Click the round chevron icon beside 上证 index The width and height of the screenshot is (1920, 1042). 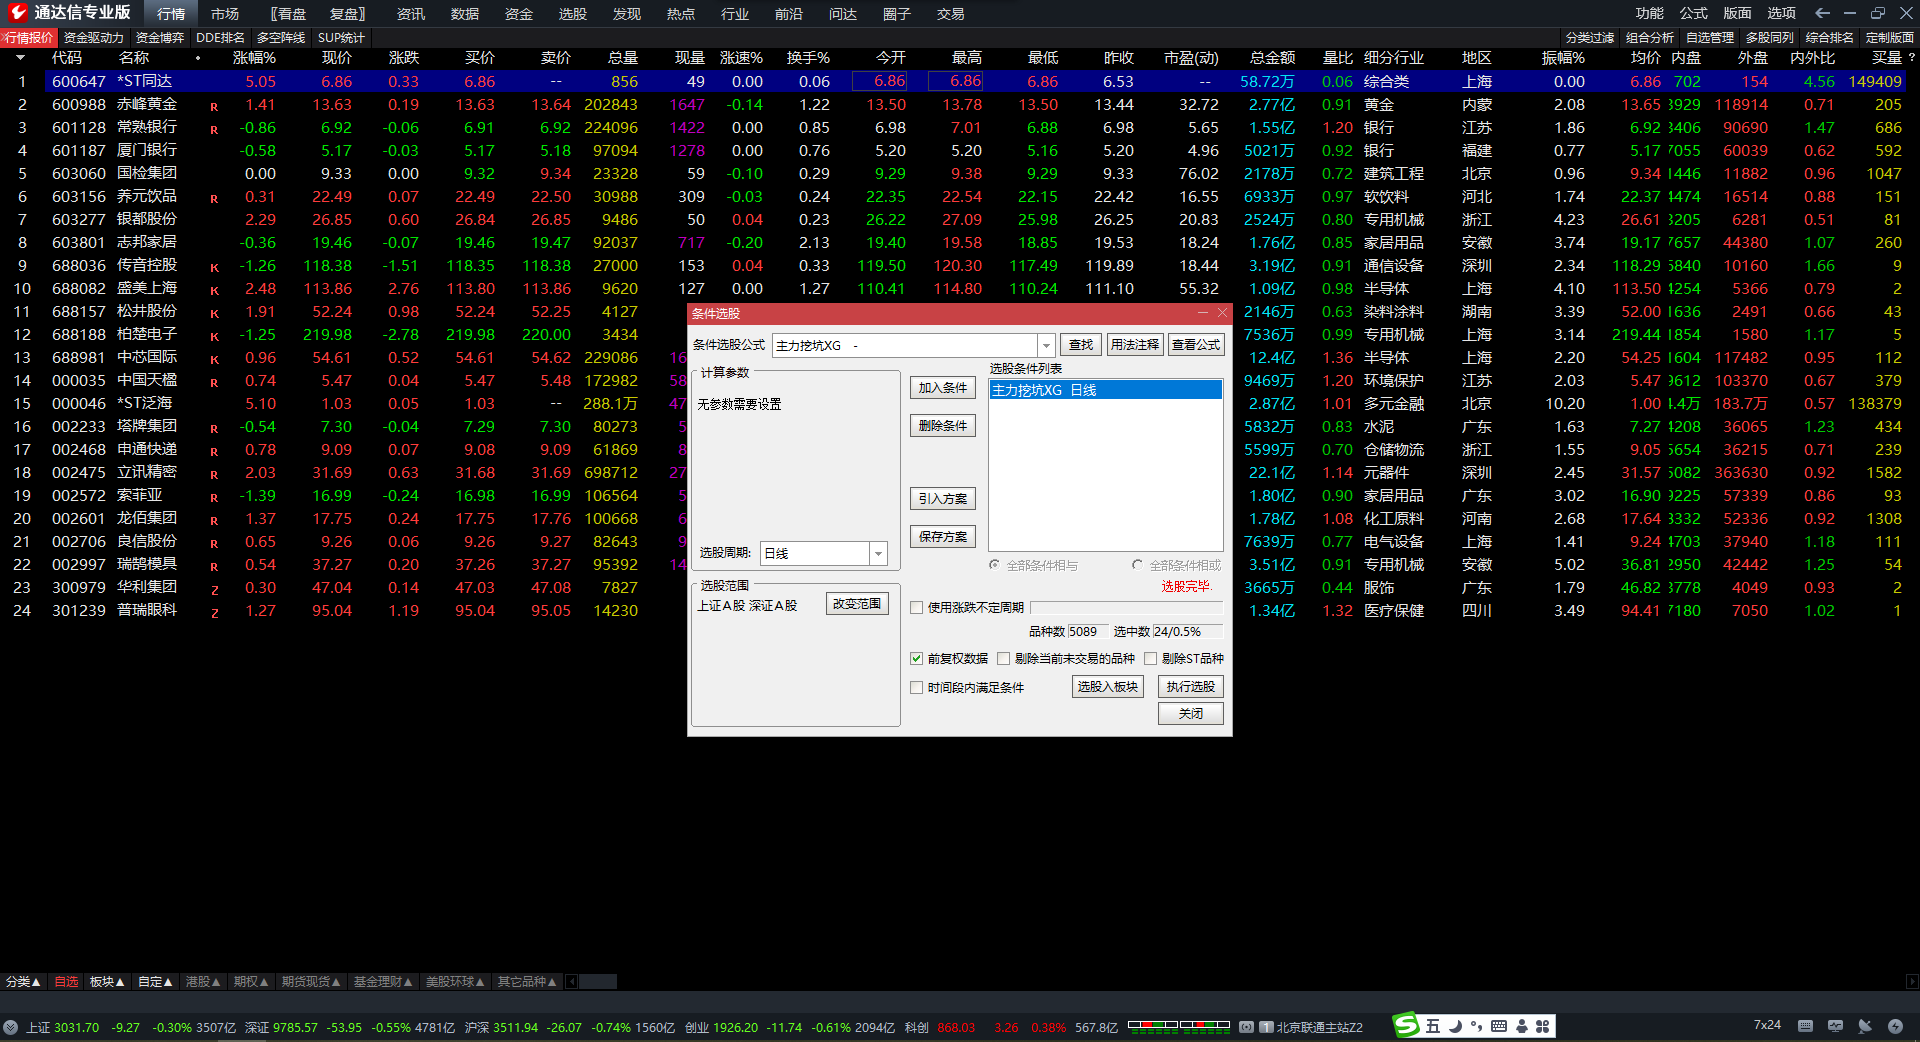click(x=11, y=1027)
